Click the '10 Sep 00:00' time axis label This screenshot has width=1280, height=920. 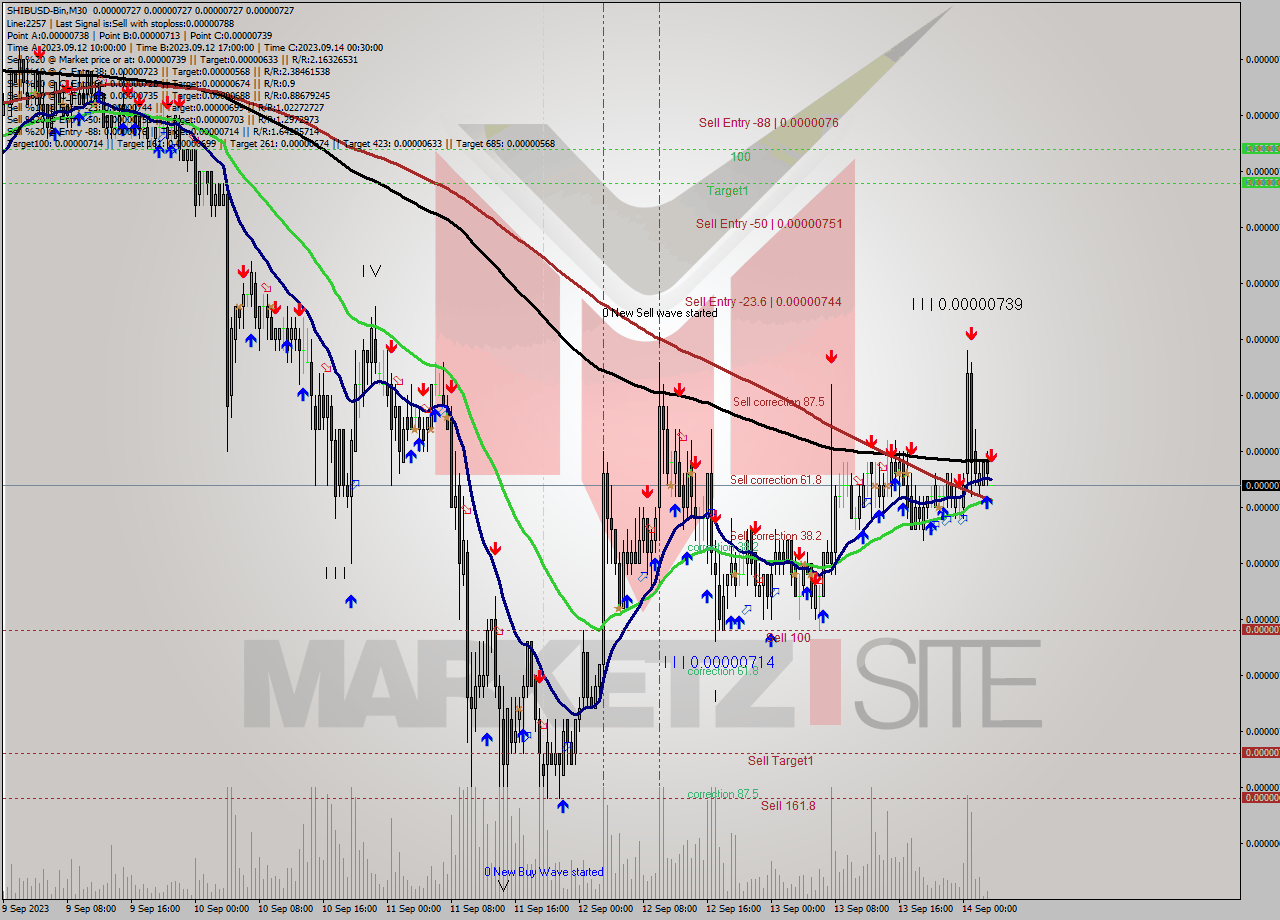(x=221, y=909)
